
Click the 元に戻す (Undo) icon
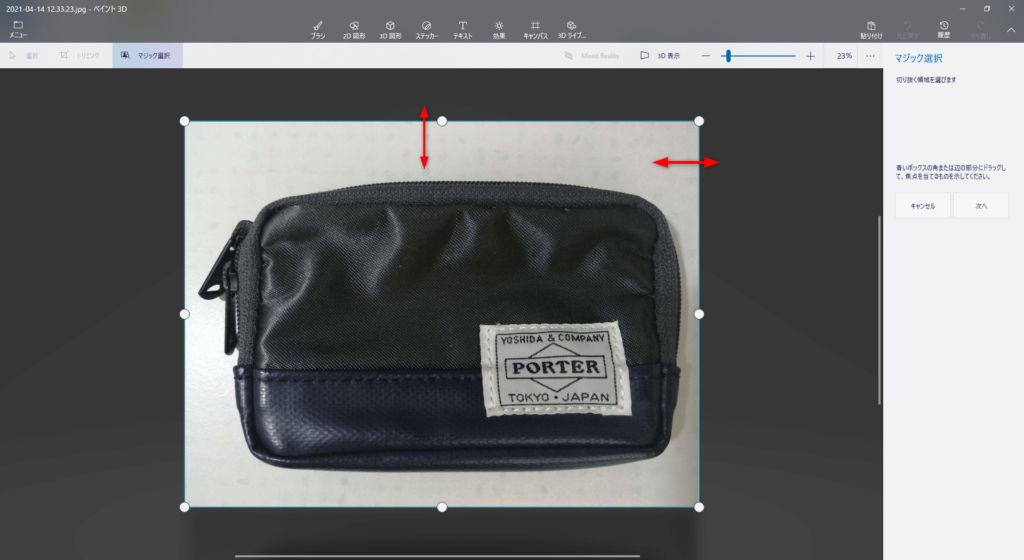coord(908,30)
